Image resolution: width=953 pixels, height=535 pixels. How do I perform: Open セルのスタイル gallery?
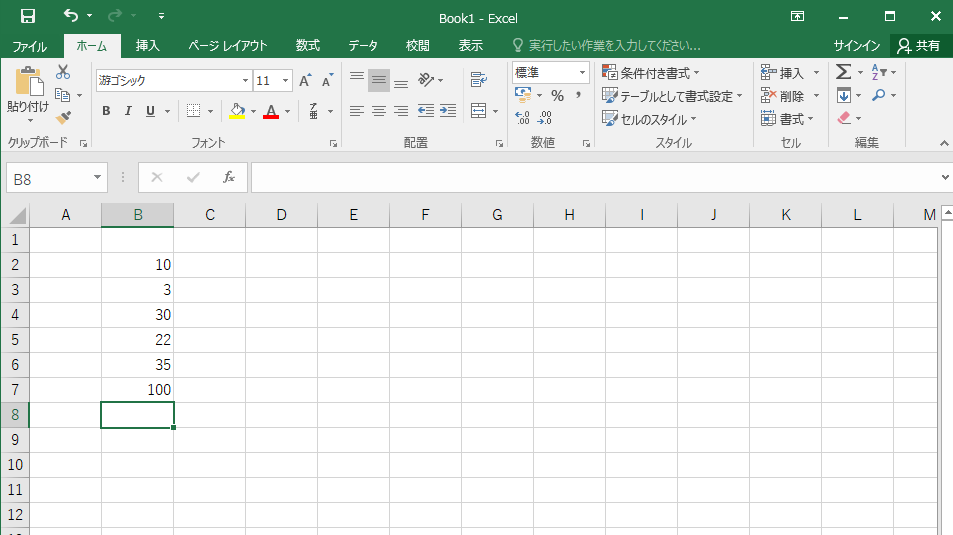click(649, 119)
